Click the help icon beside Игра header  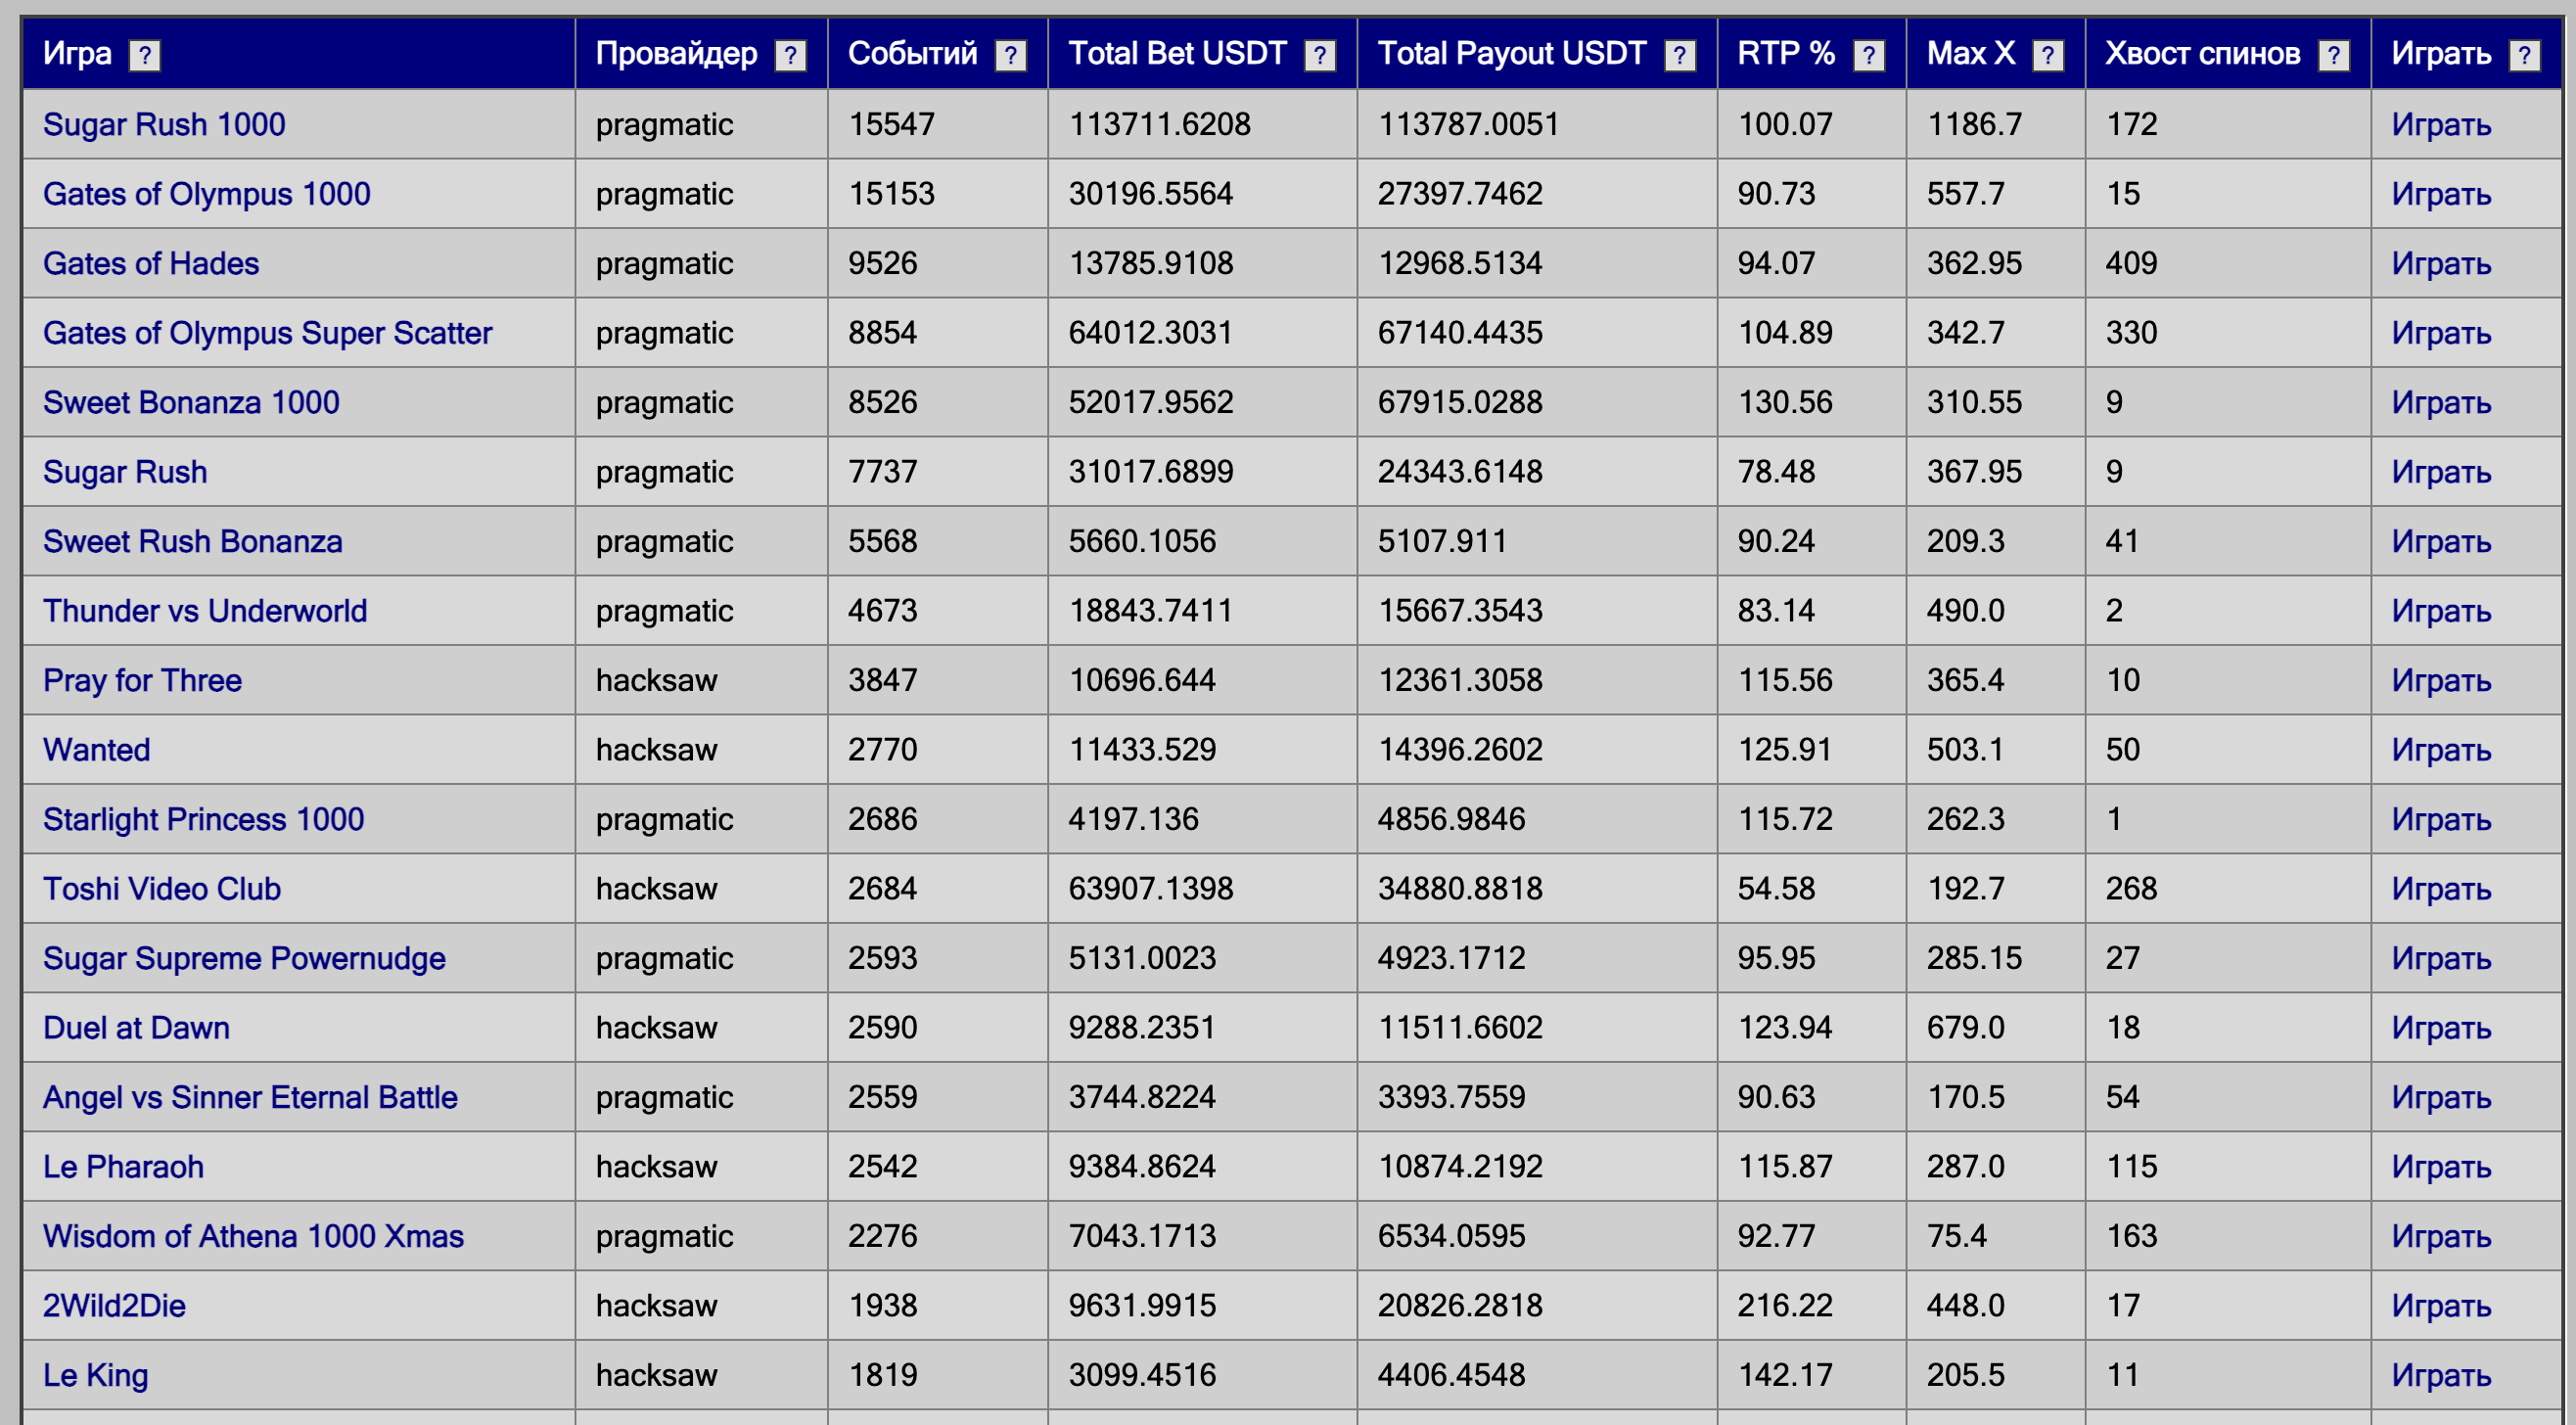[145, 55]
